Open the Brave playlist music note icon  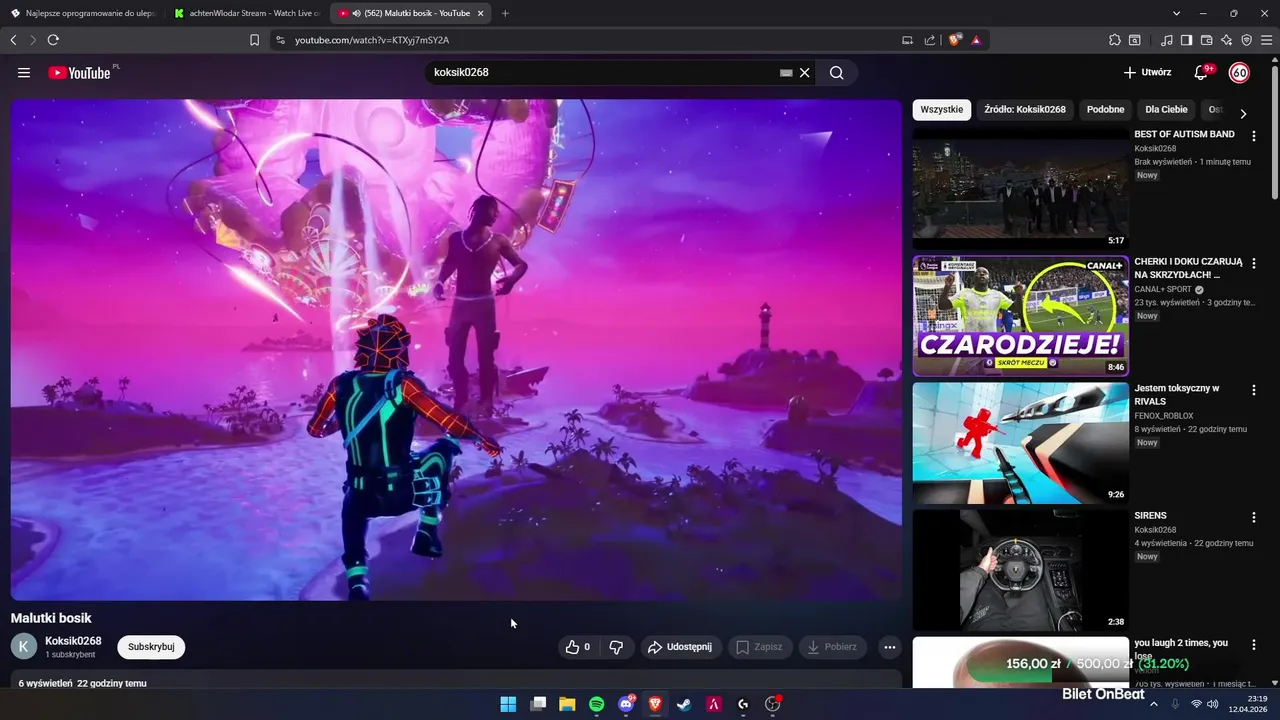pyautogui.click(x=1167, y=40)
